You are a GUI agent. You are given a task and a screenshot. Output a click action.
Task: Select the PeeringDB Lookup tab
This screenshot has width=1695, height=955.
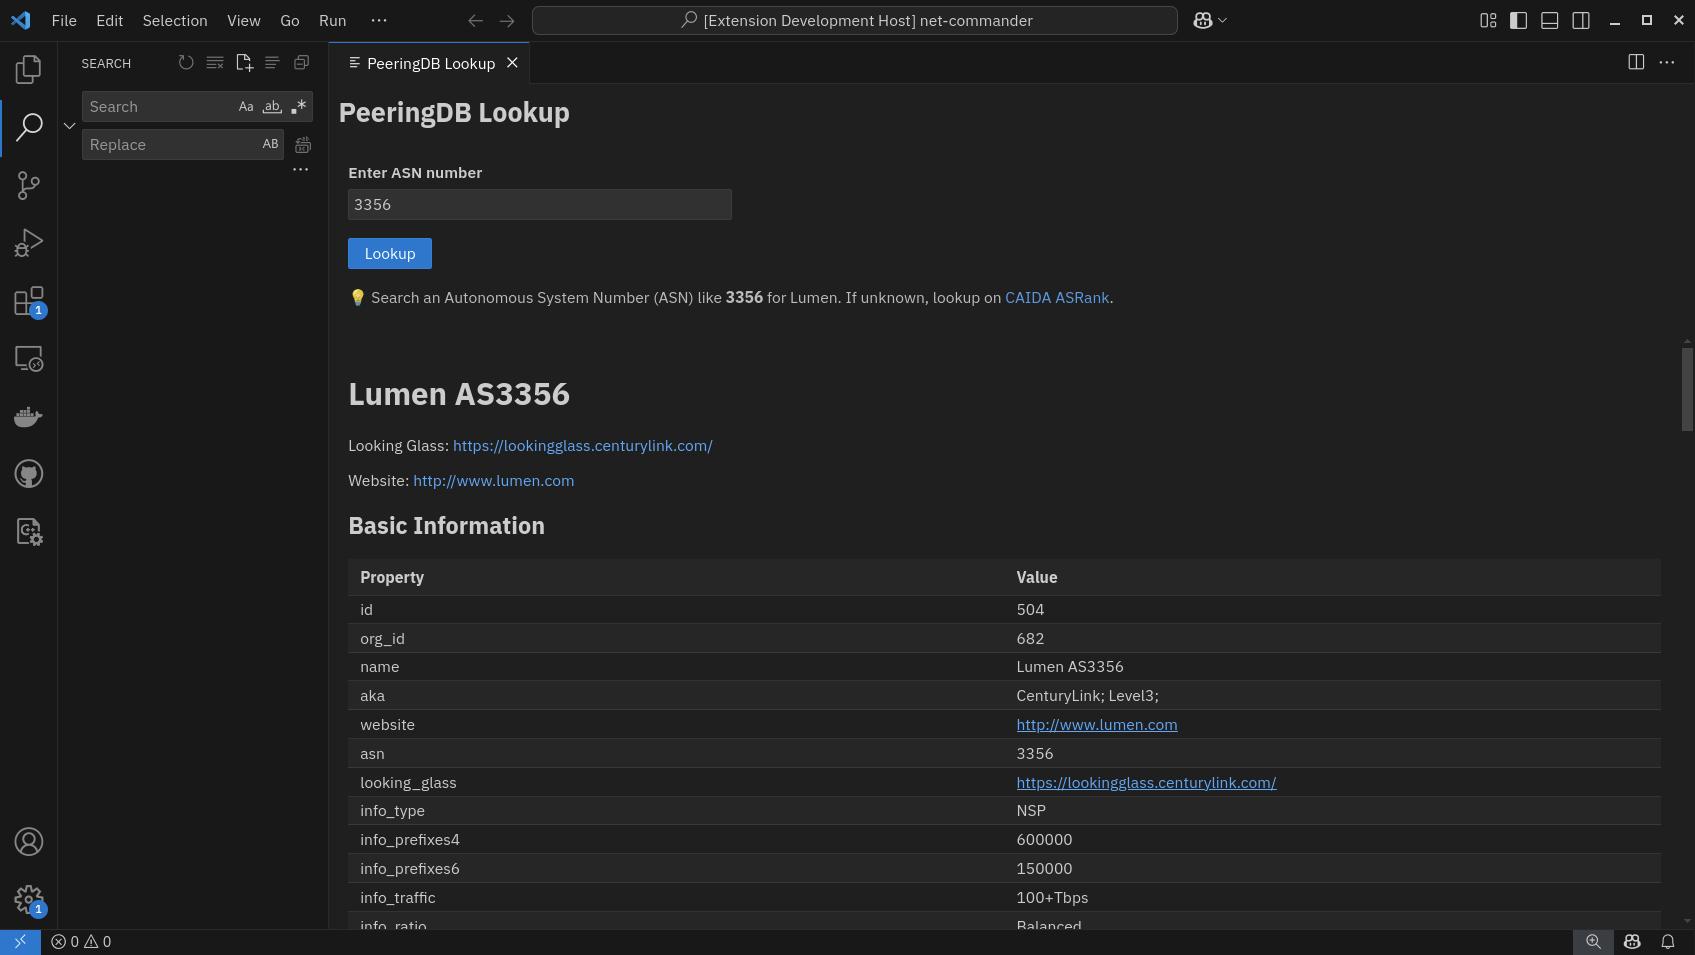tap(430, 63)
